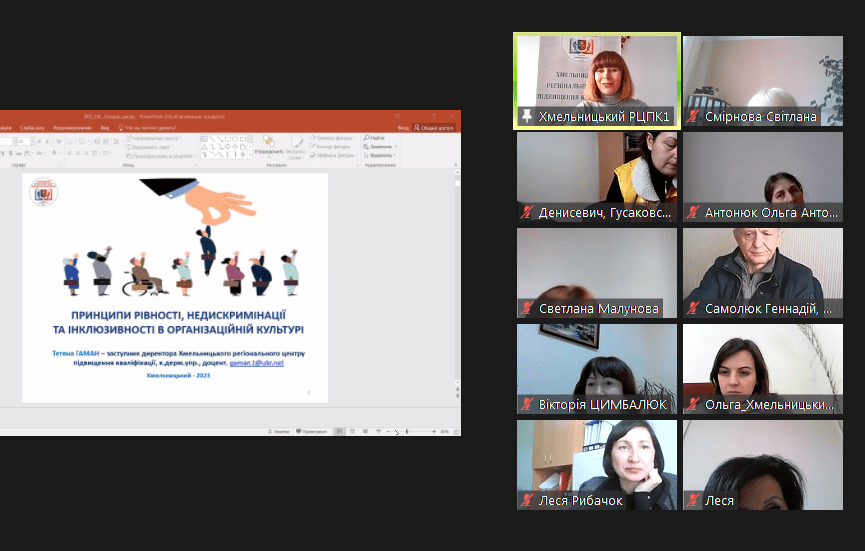Toggle the Примечания comments pane

312,431
